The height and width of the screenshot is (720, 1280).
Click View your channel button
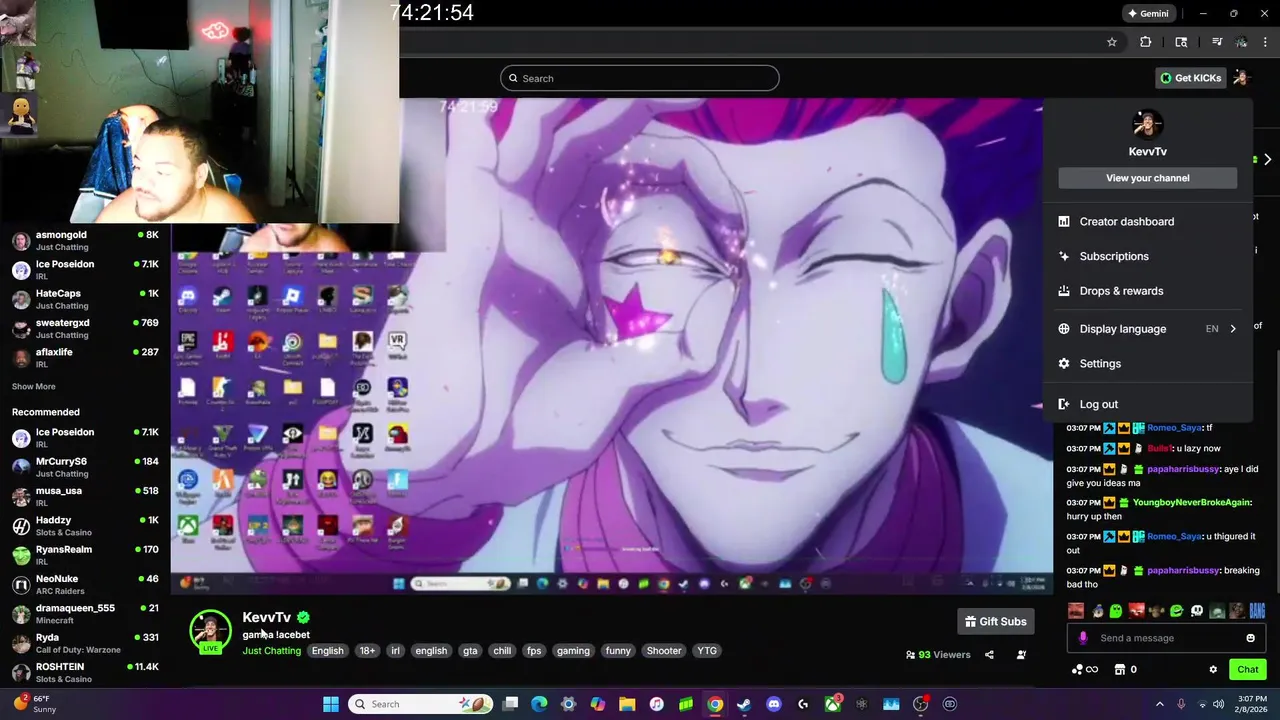[x=1148, y=178]
